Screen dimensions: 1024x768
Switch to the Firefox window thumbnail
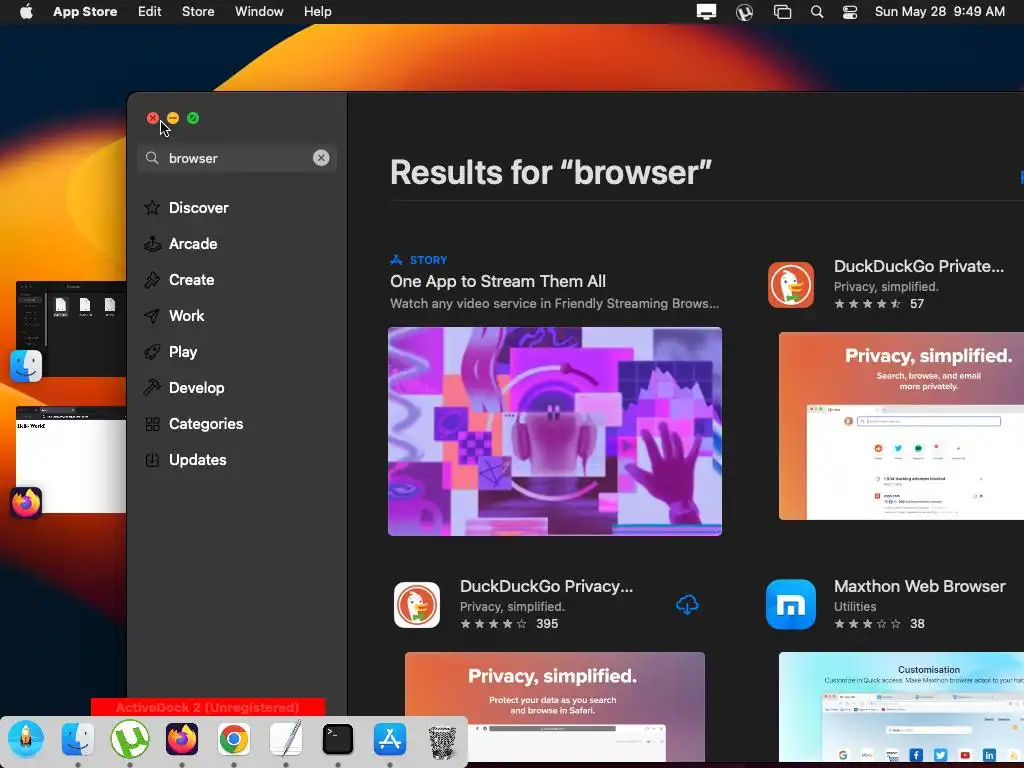71,460
